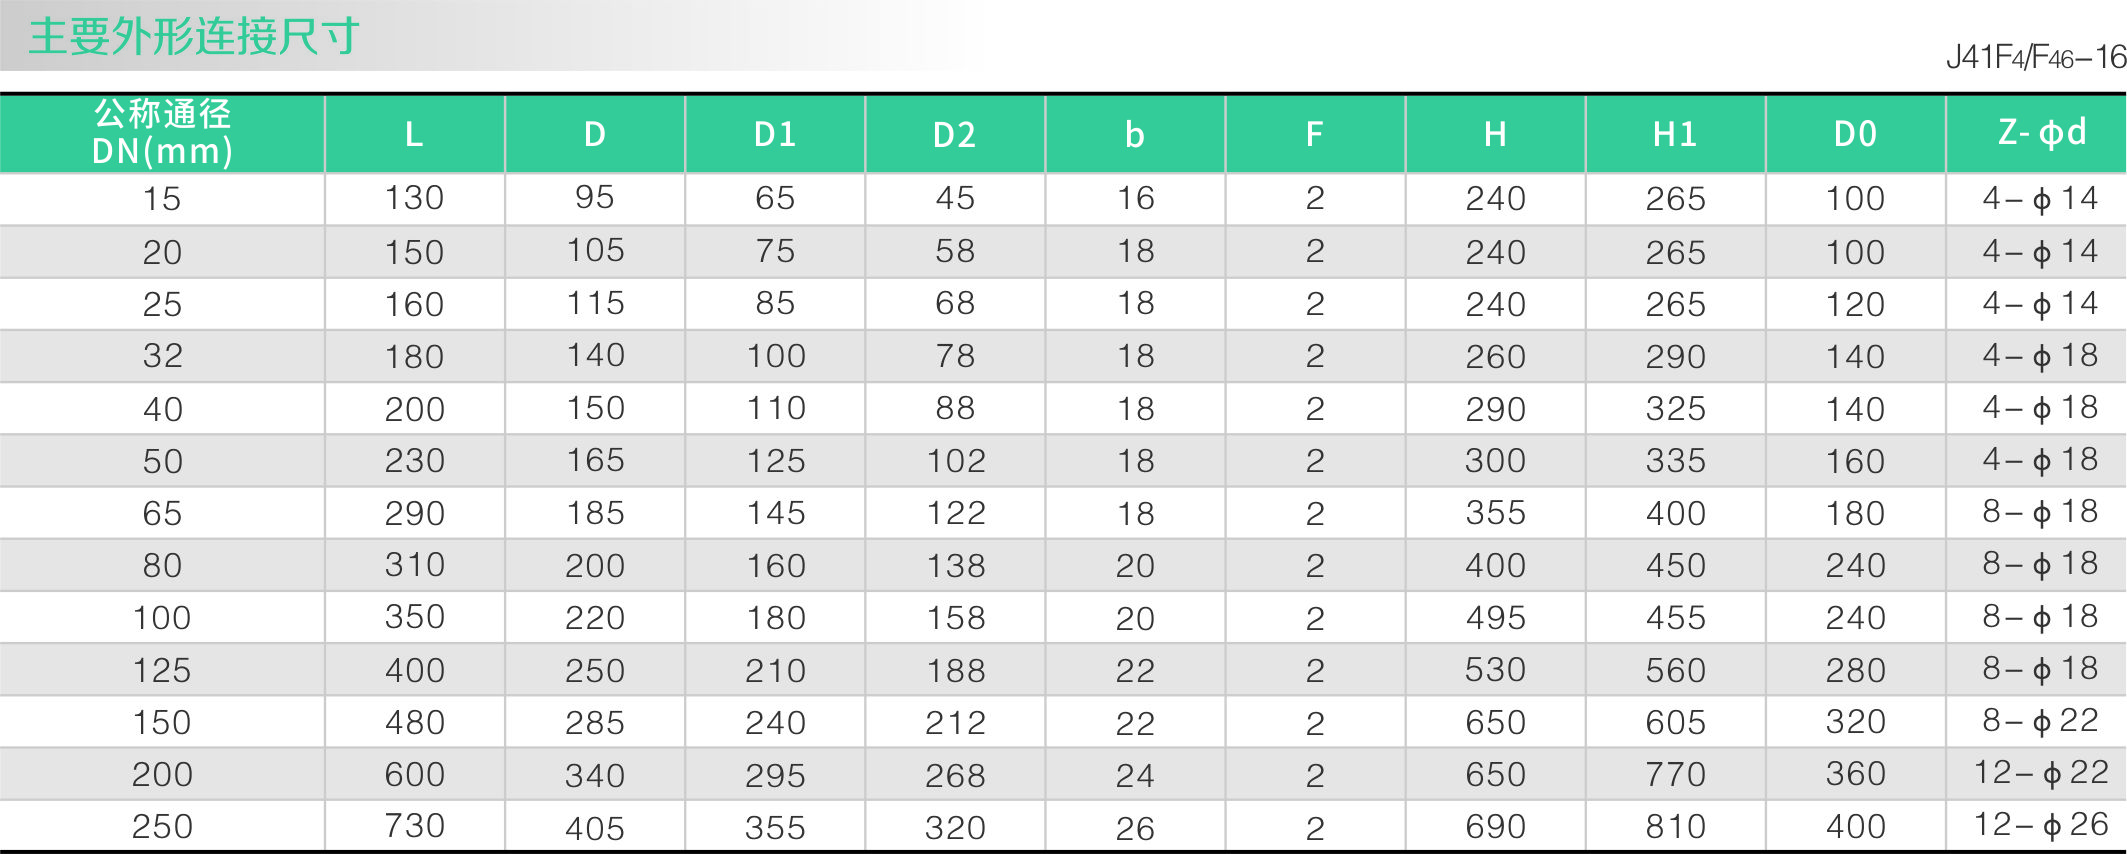Viewport: 2127px width, 854px height.
Task: Select the 8-φ22 cell
Action: pyautogui.click(x=2040, y=721)
